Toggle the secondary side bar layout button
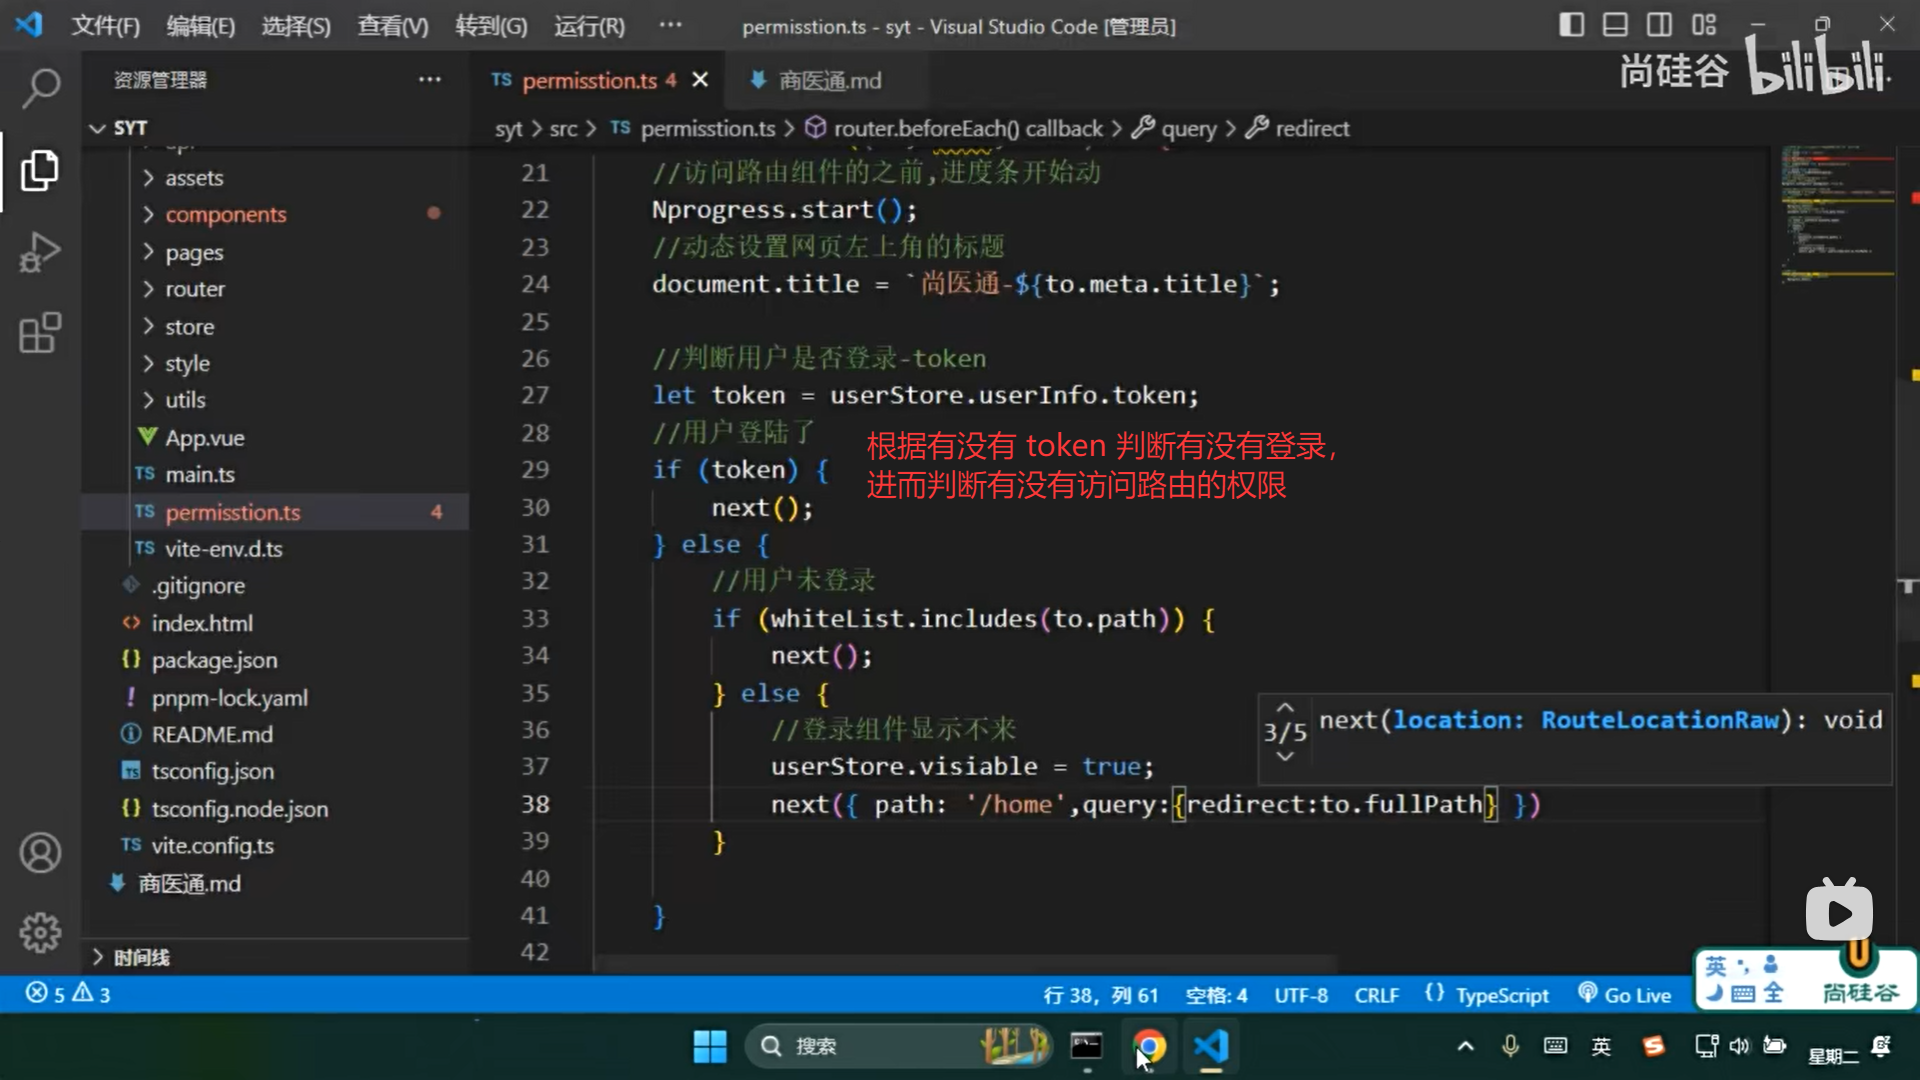Screen dimensions: 1920x1080 [x=1659, y=25]
